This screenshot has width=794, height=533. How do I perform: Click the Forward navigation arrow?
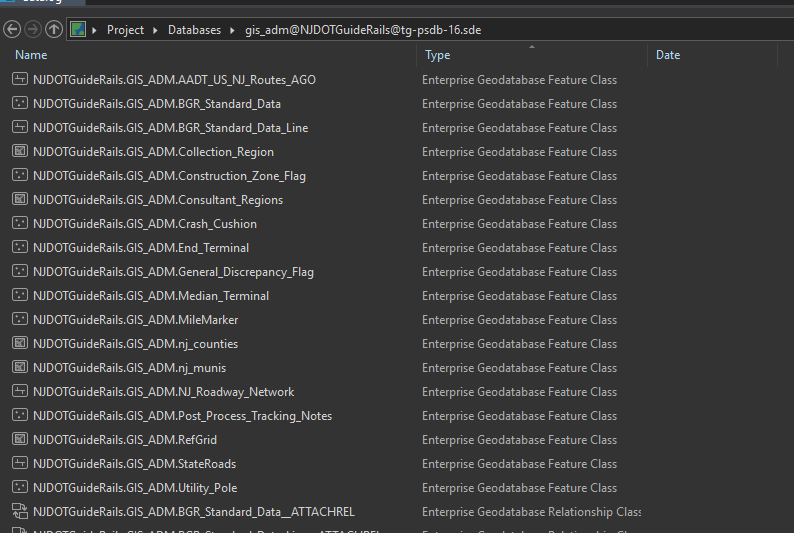click(33, 29)
